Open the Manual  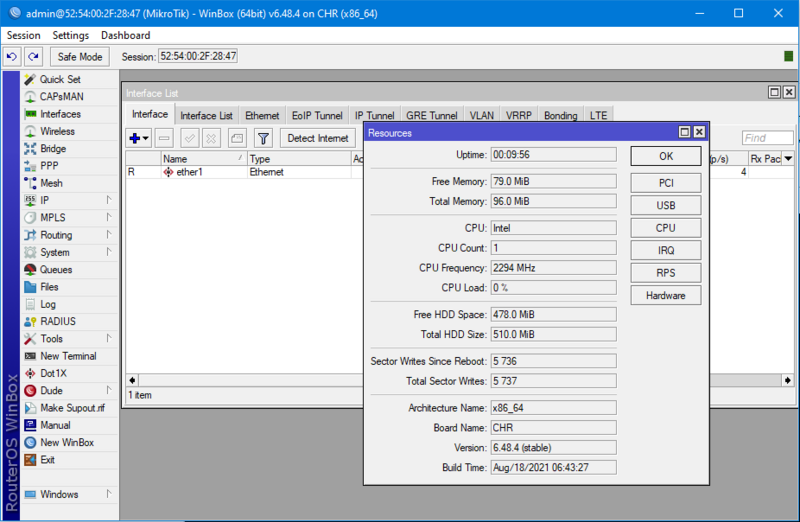click(x=55, y=425)
